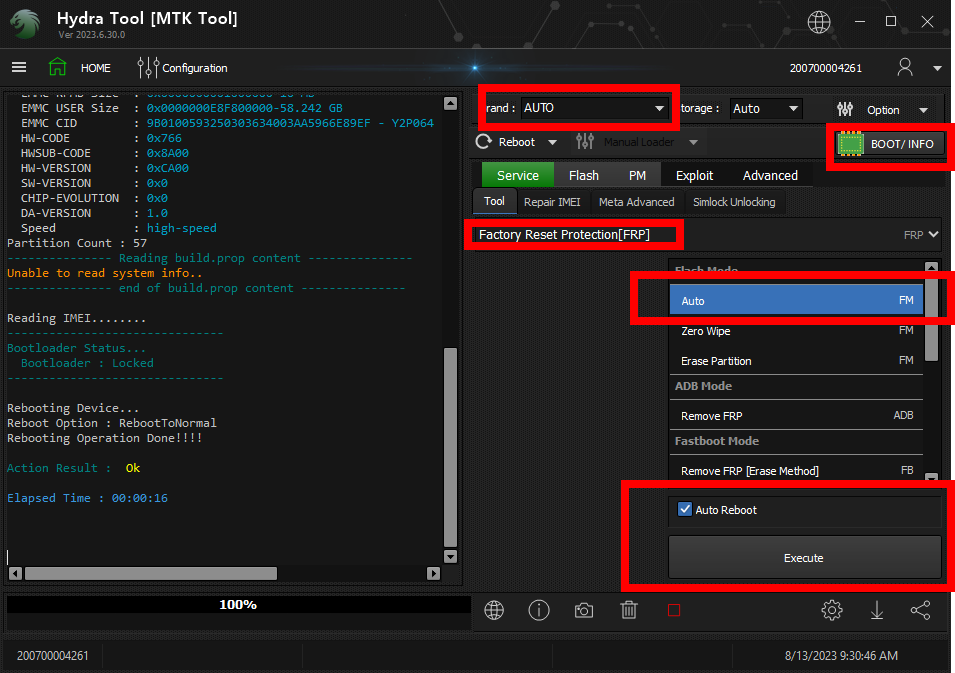
Task: Click the language globe icon in title bar
Action: click(819, 22)
